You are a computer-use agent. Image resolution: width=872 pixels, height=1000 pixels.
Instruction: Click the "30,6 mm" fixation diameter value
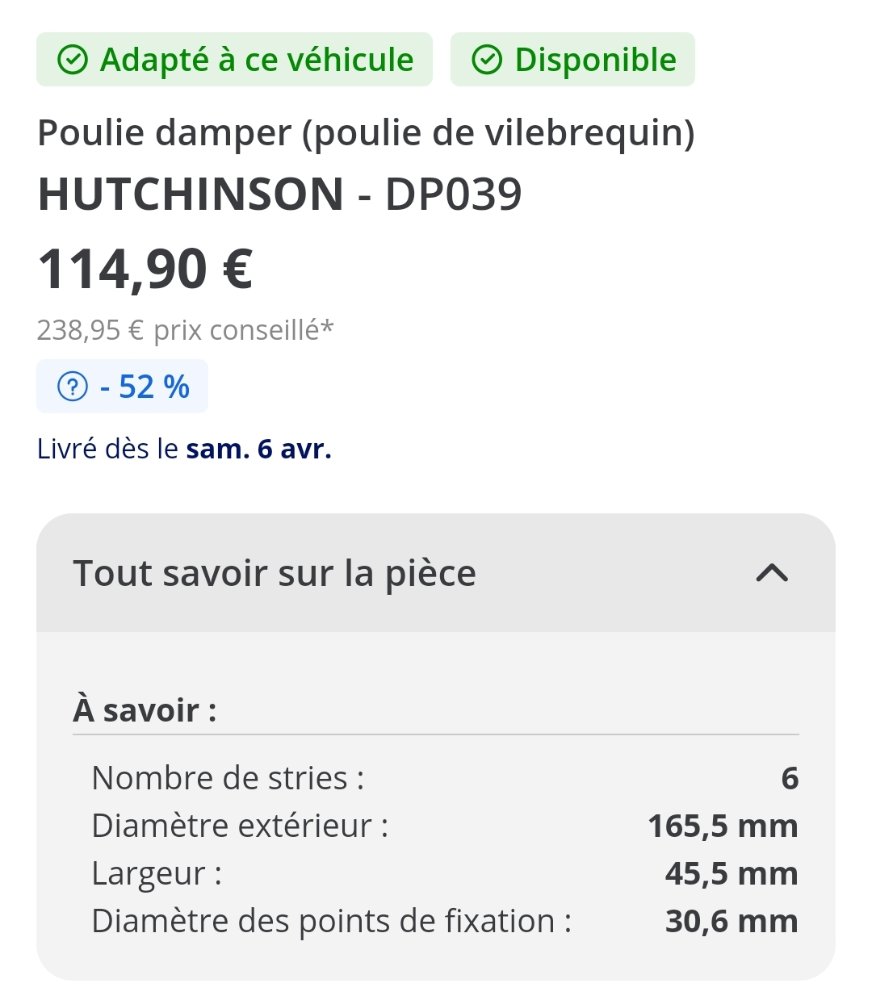click(731, 921)
